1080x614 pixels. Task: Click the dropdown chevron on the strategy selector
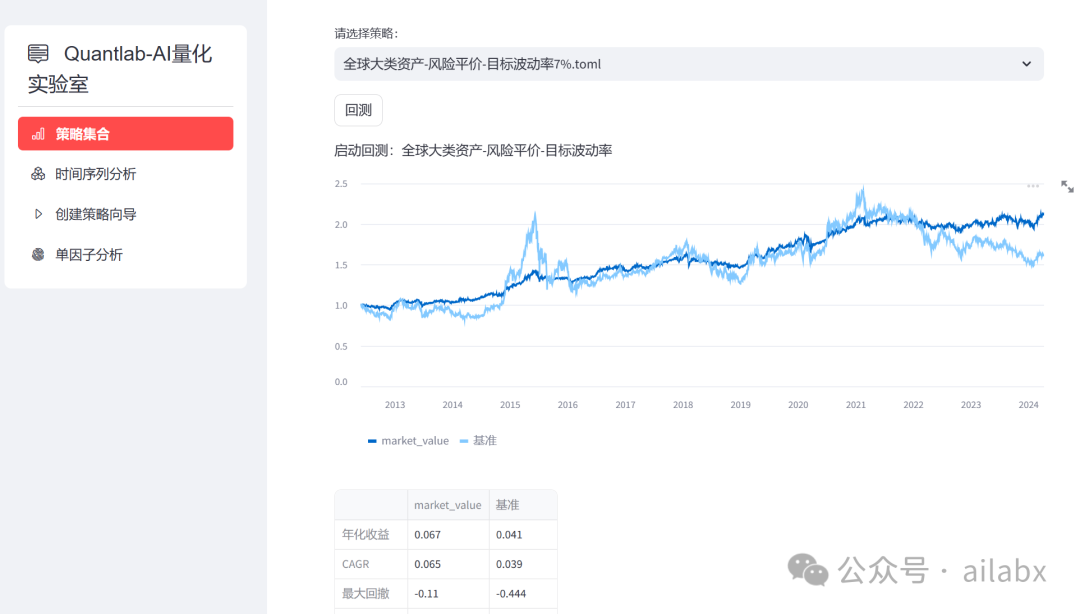(1026, 63)
